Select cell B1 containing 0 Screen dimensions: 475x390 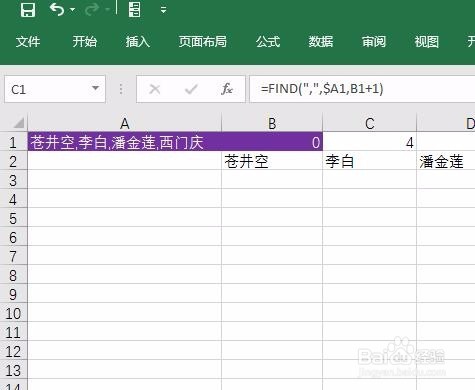[272, 142]
